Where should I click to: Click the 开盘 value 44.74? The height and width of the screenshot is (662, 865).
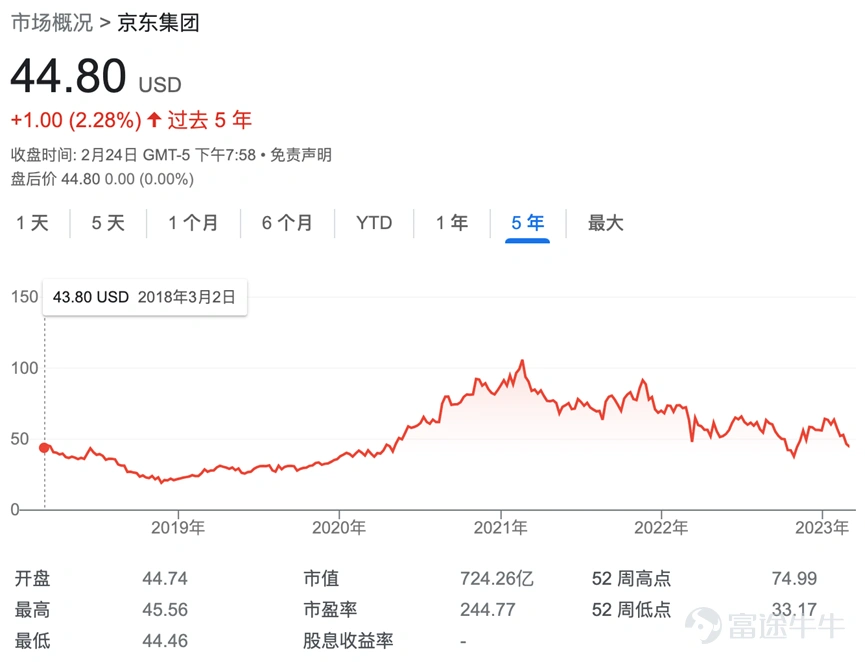(165, 578)
